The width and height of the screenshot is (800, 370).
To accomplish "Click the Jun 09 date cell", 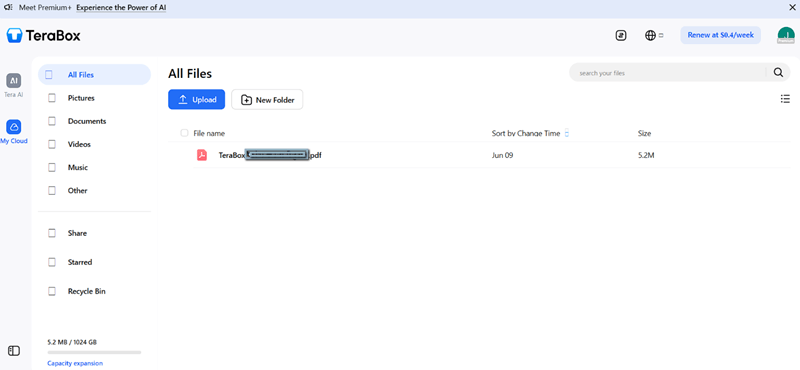I will coord(502,155).
